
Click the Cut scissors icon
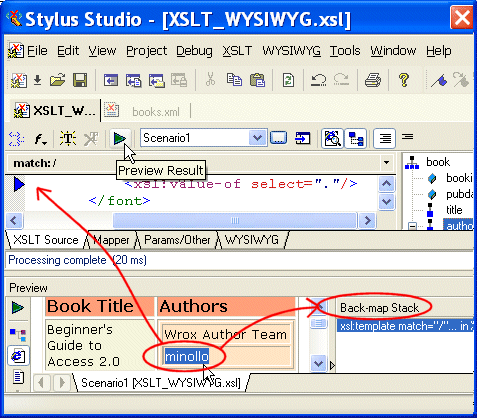pyautogui.click(x=210, y=80)
